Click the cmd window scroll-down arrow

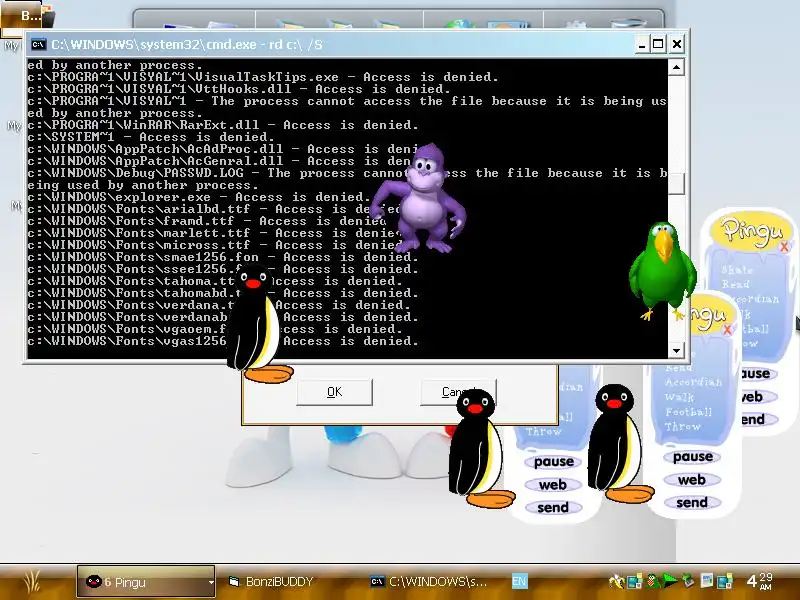pos(676,350)
